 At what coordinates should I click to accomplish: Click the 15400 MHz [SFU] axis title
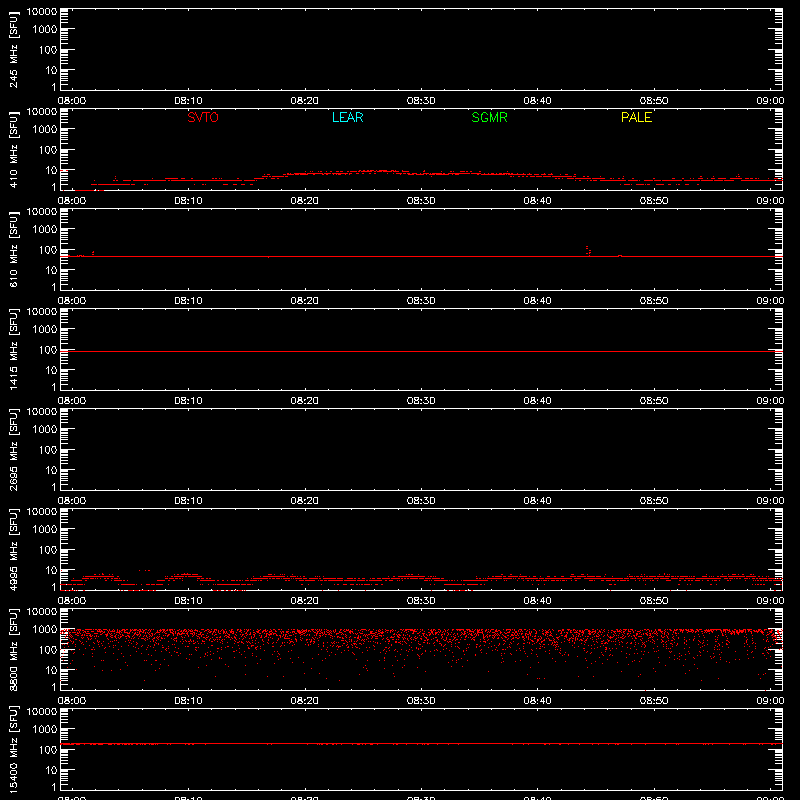13,749
